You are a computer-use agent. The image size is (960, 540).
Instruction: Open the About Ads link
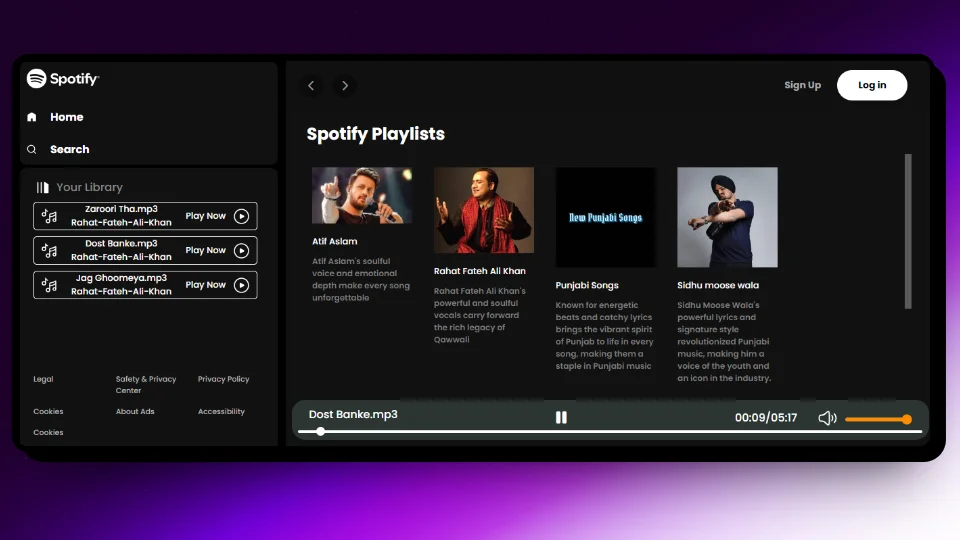[135, 411]
